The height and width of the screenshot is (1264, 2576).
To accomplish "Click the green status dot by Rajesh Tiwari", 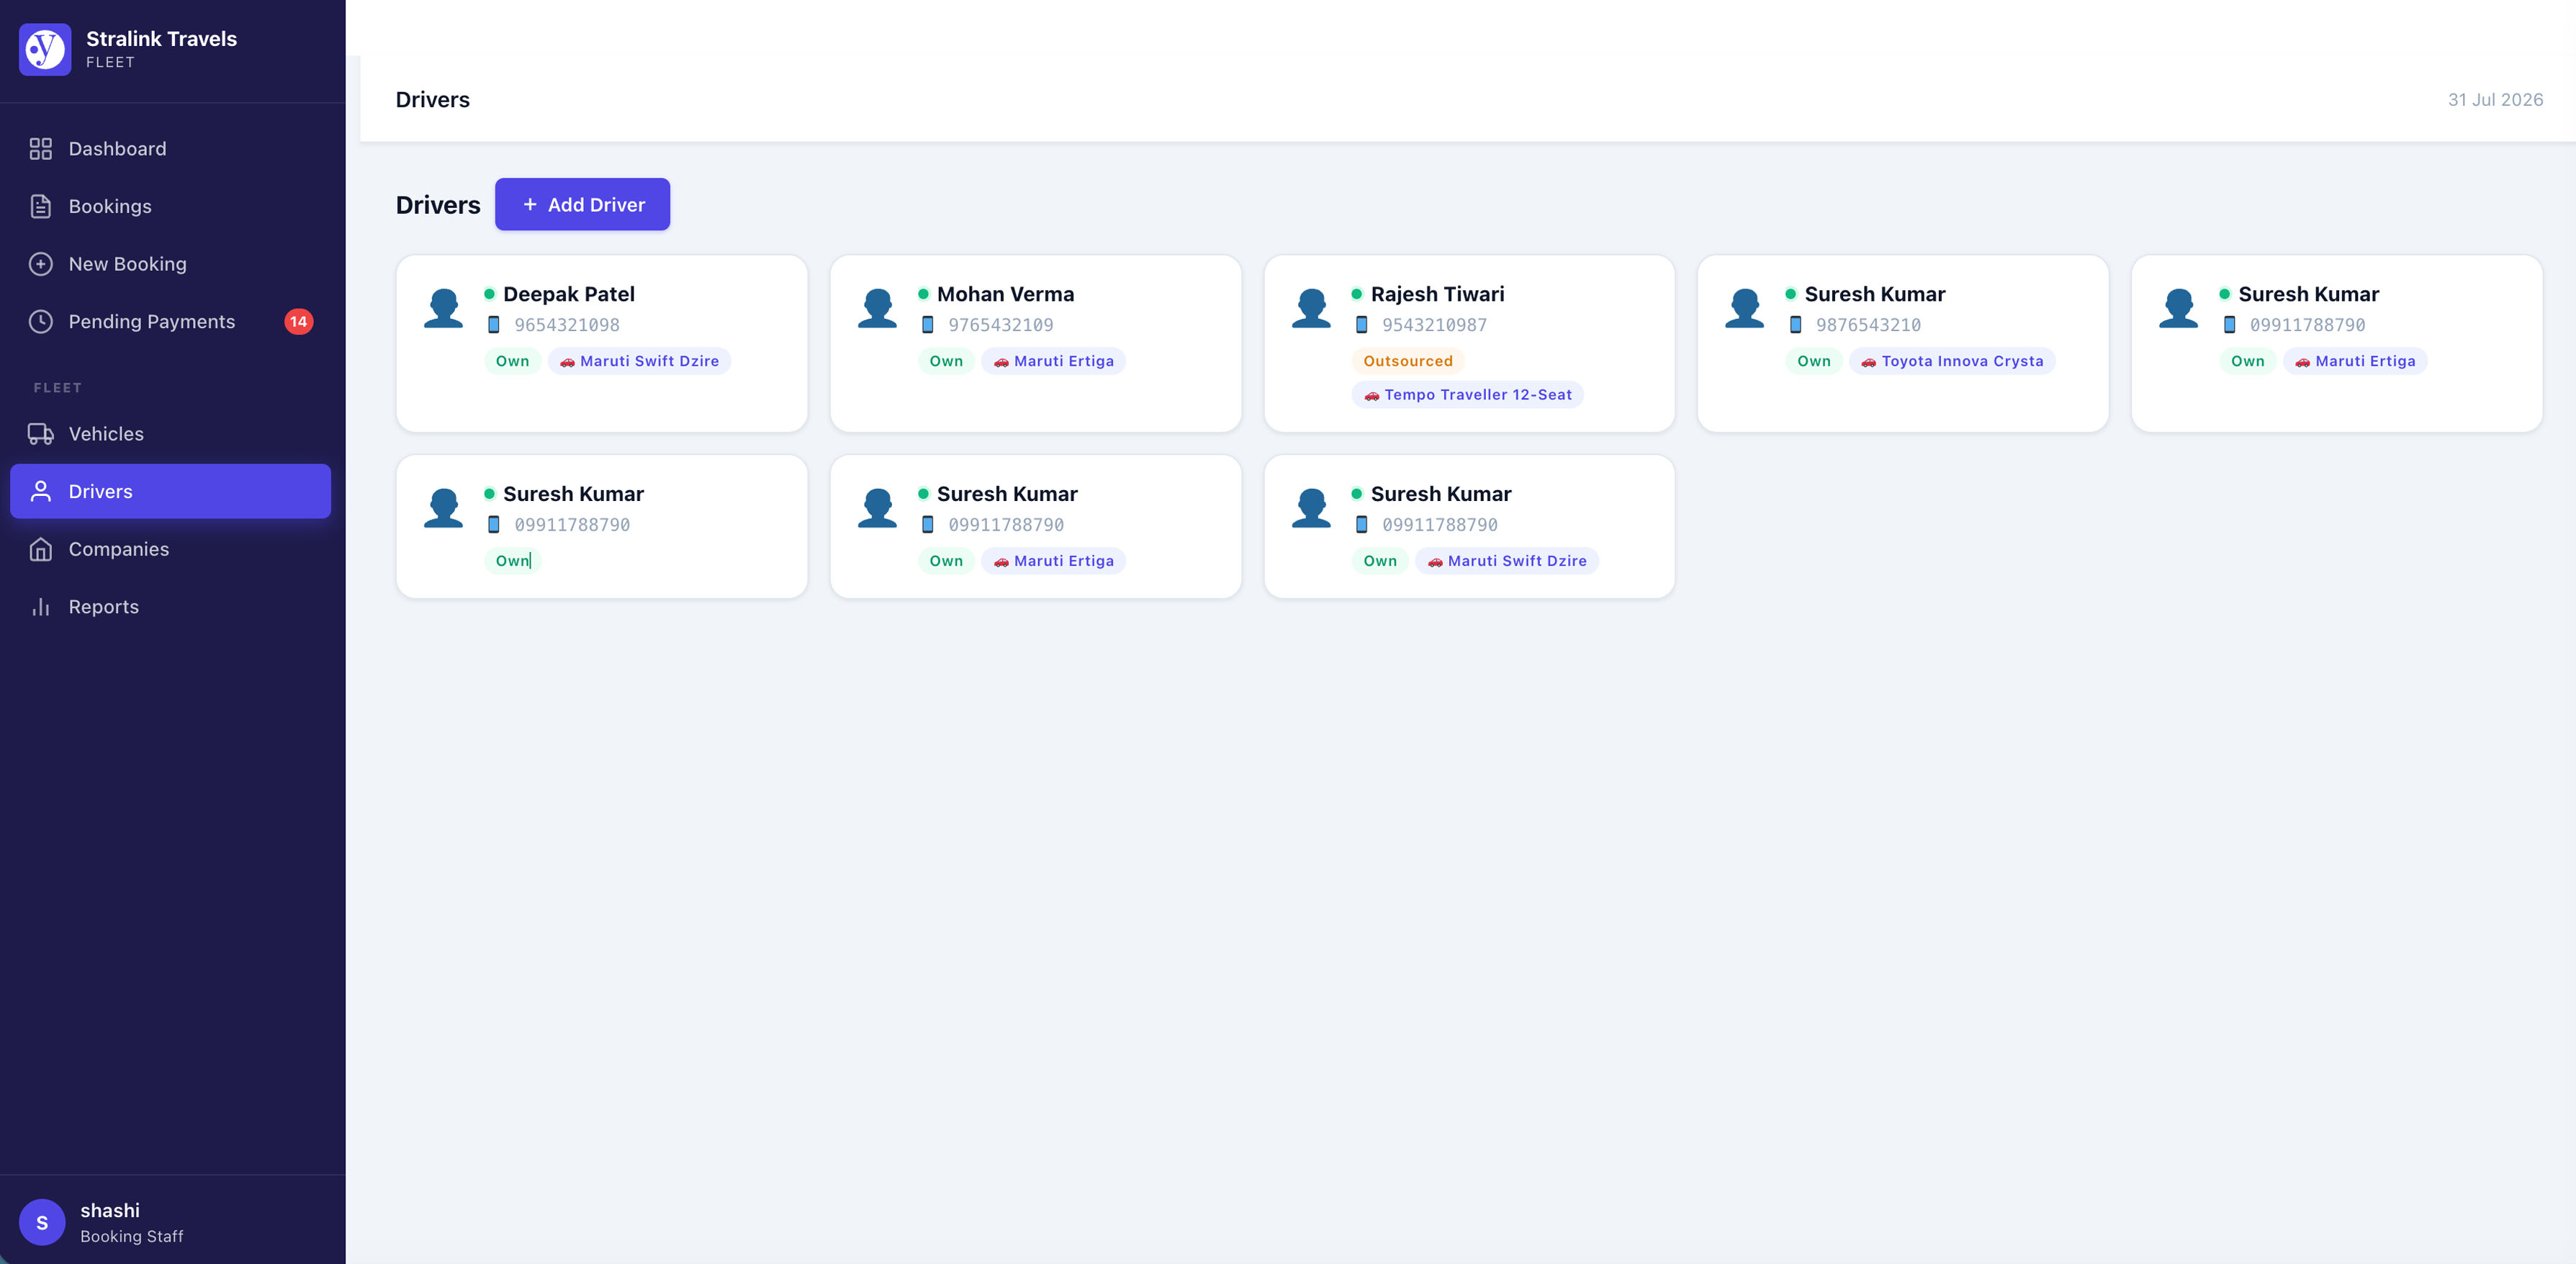I will click(x=1357, y=294).
